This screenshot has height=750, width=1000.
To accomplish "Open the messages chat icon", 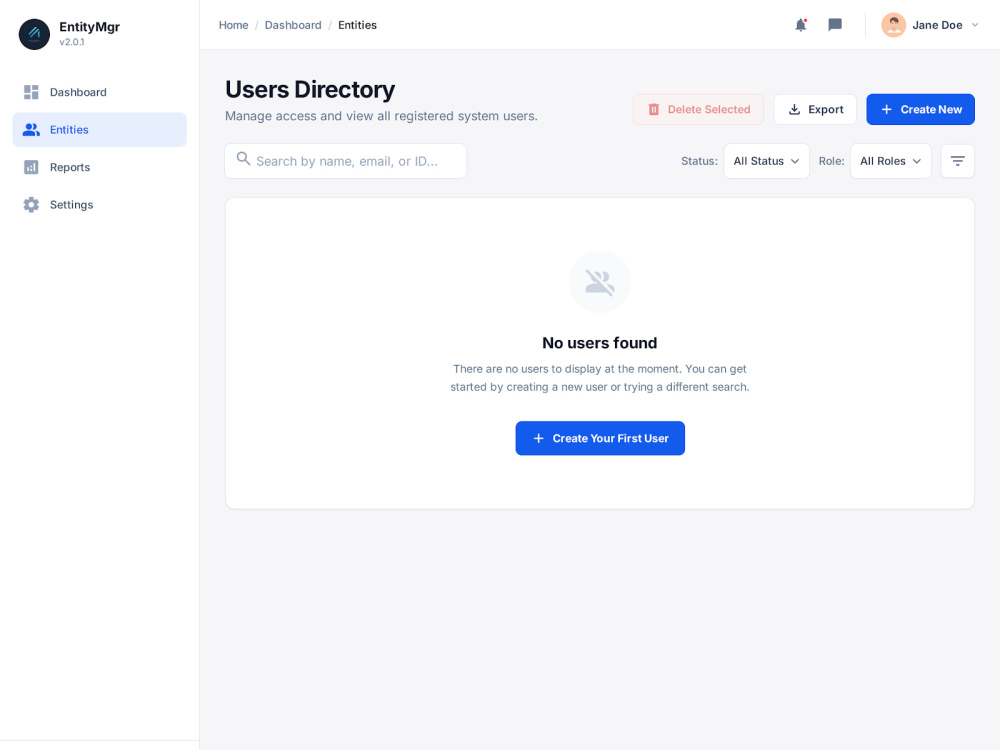I will click(834, 25).
